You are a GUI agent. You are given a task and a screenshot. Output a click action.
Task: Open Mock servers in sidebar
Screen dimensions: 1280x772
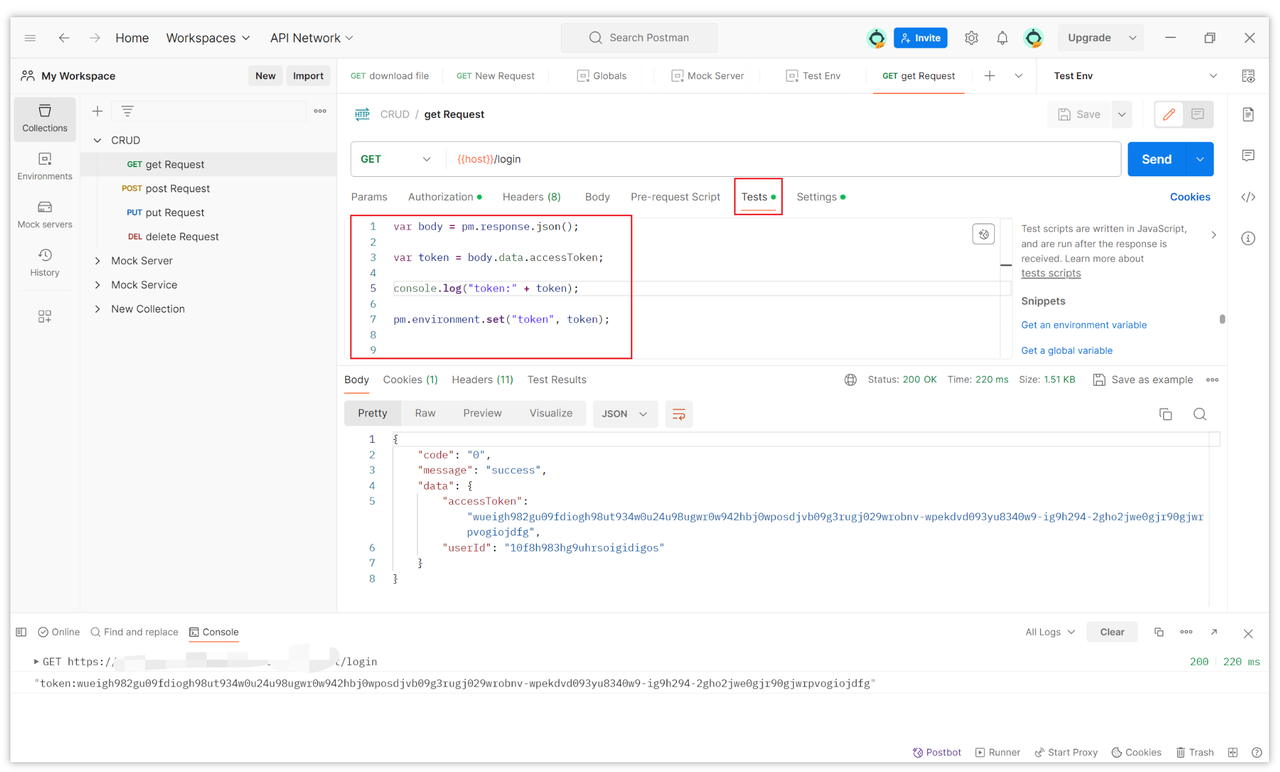[45, 214]
